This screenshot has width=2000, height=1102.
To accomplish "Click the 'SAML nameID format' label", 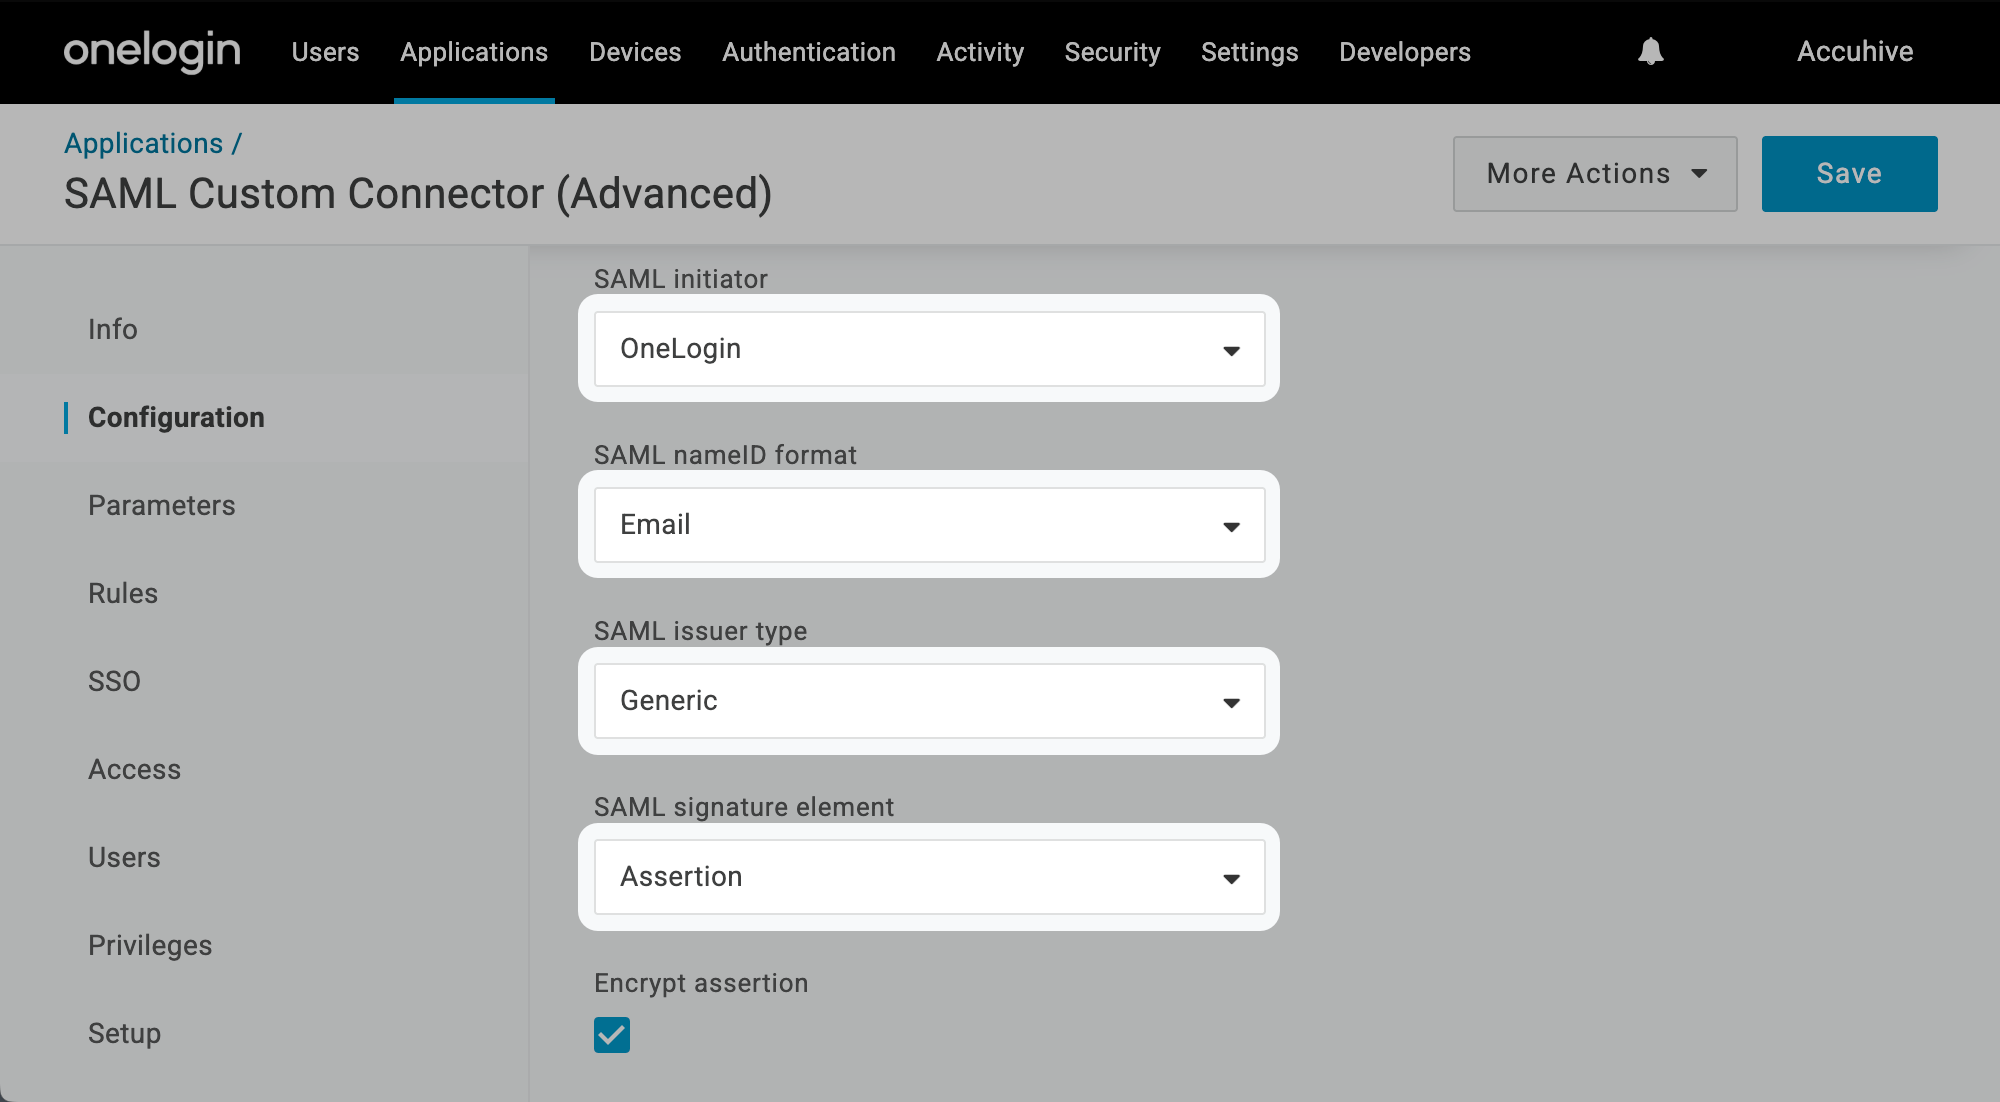I will point(725,455).
